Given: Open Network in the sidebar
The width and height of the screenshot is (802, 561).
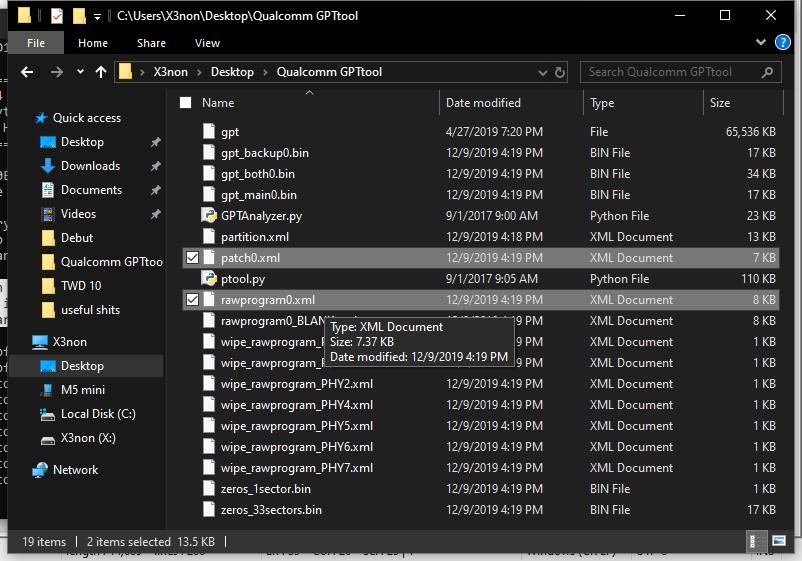Looking at the screenshot, I should pos(75,469).
